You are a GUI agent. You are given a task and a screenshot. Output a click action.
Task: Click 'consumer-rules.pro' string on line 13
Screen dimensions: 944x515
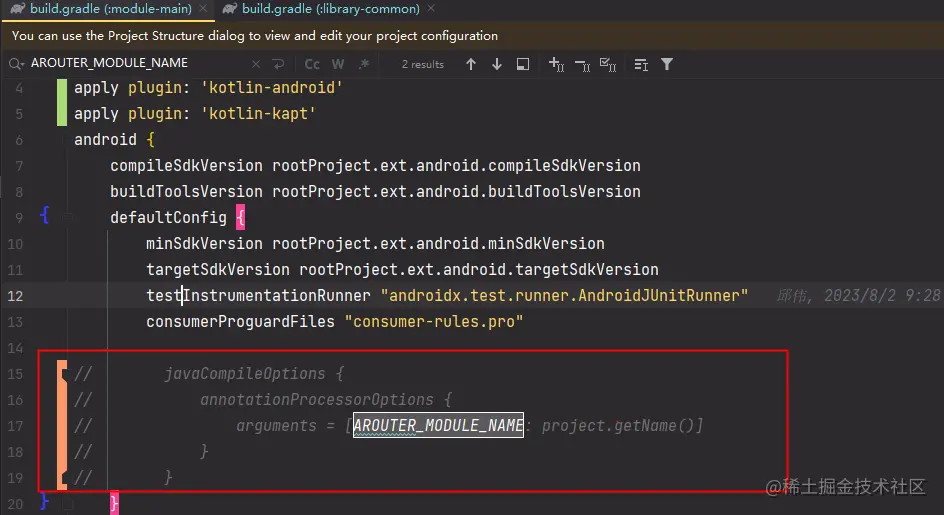coord(434,322)
